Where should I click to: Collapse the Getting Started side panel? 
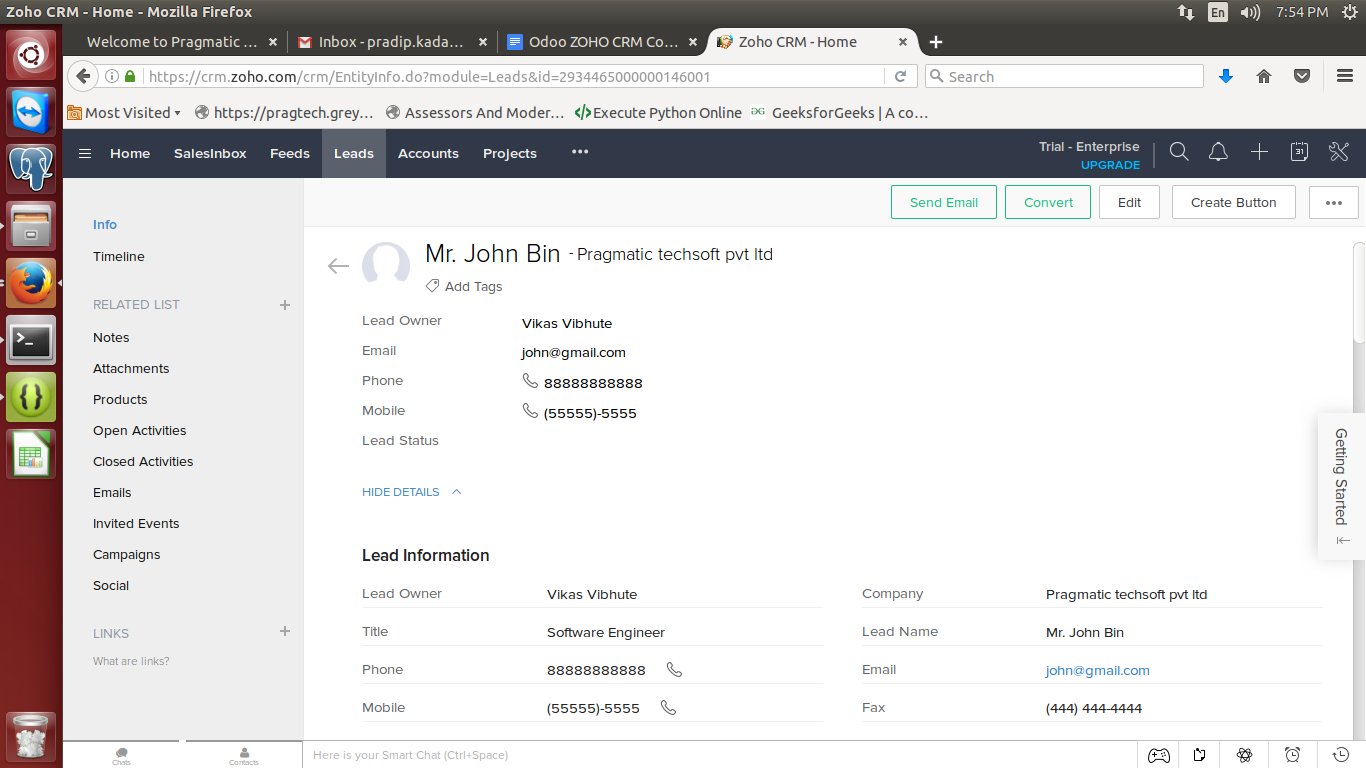click(1342, 540)
